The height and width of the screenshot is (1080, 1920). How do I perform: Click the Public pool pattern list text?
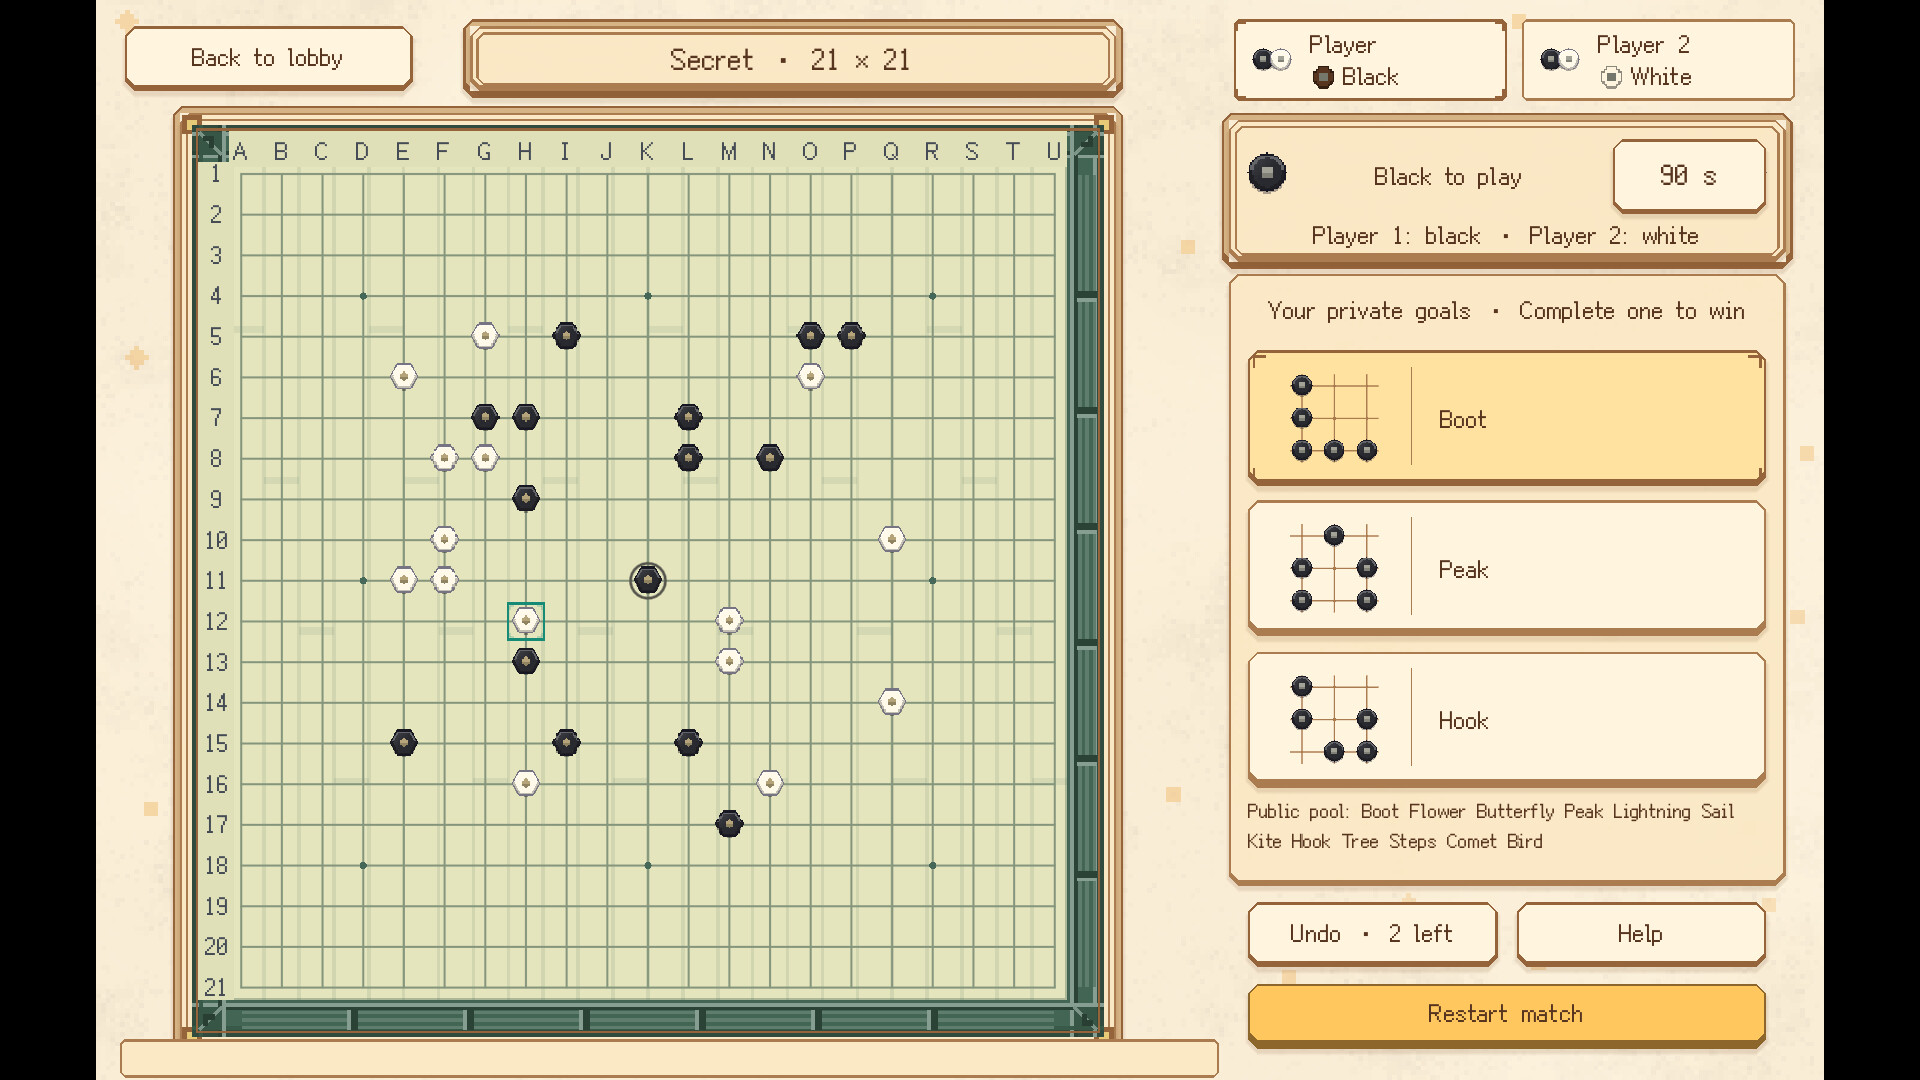1491,826
